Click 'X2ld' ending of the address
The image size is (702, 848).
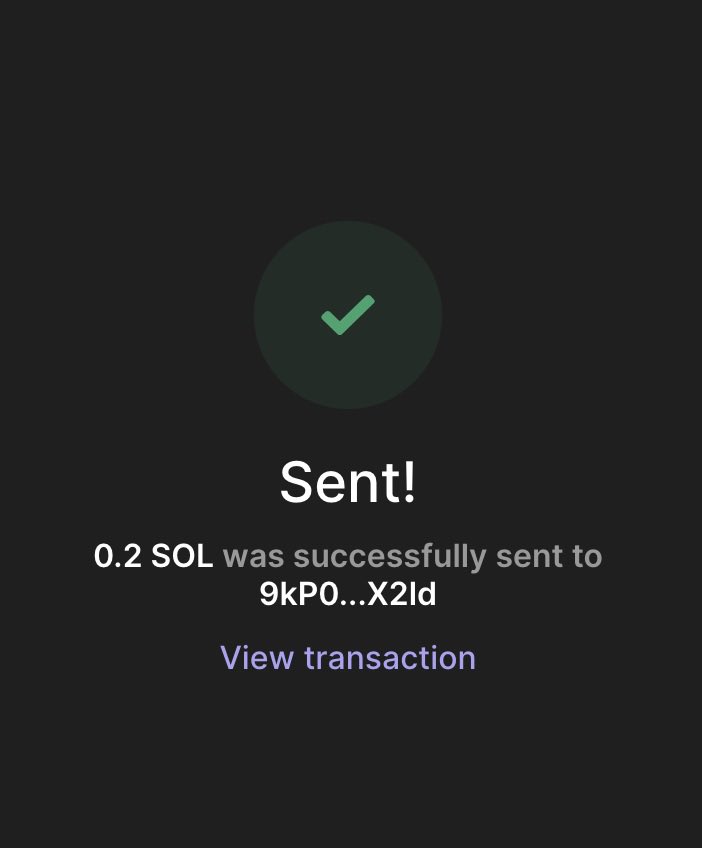click(x=401, y=594)
